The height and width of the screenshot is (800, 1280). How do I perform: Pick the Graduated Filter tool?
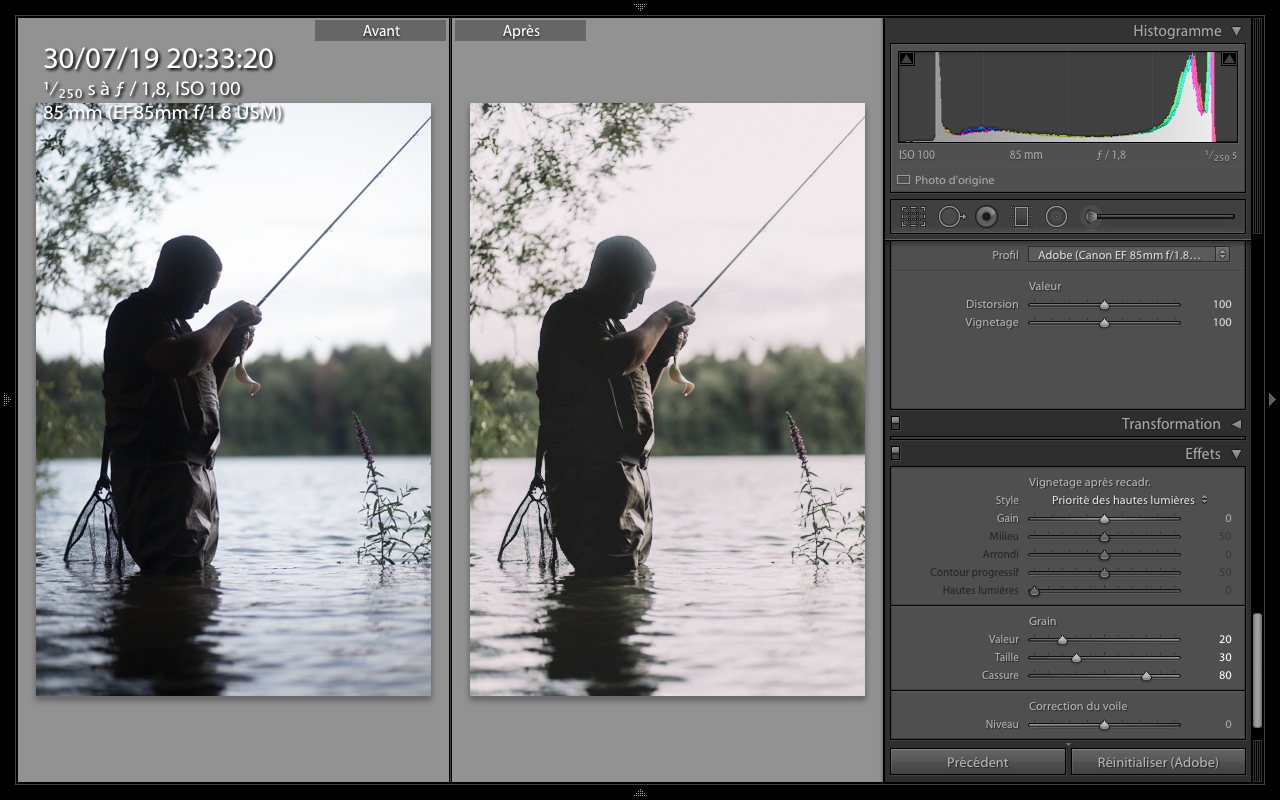[1021, 216]
